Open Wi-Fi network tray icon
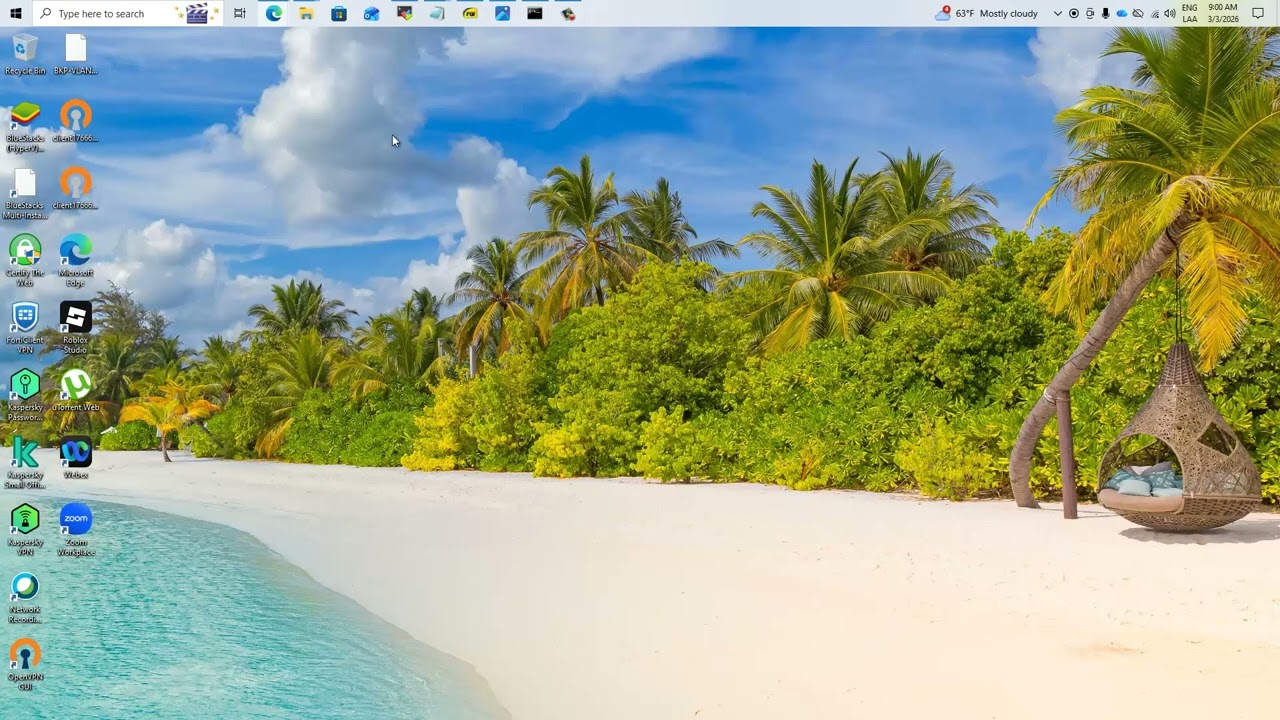 click(x=1154, y=13)
